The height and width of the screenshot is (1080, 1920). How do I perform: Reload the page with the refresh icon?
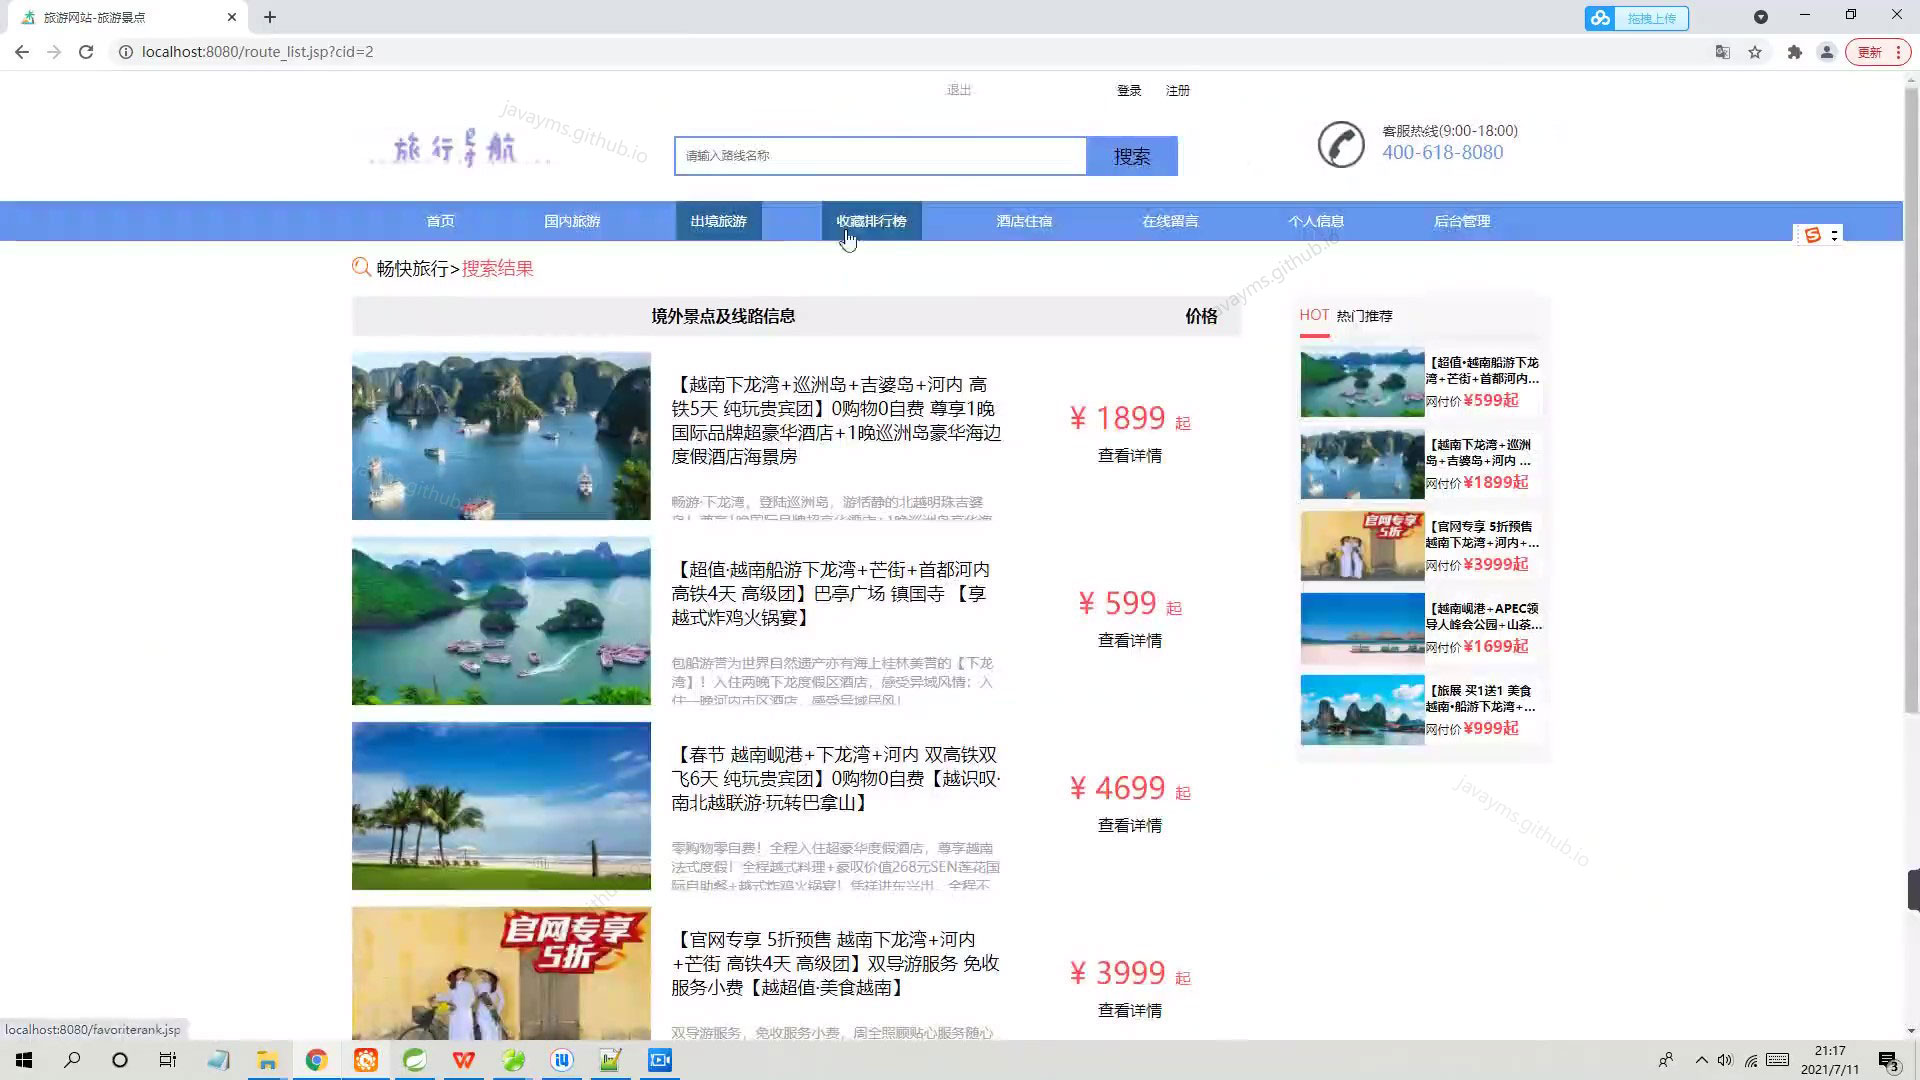[x=86, y=52]
